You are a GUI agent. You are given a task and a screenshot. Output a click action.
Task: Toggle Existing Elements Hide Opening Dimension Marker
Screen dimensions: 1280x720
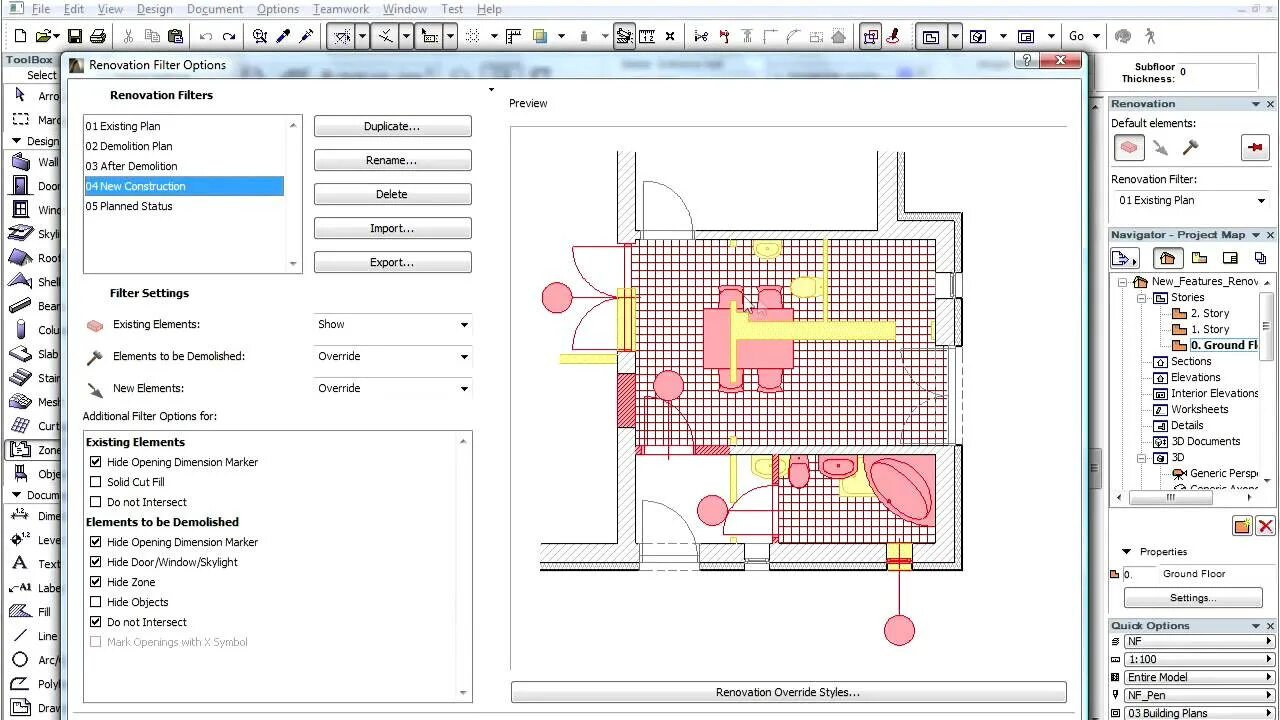point(96,462)
